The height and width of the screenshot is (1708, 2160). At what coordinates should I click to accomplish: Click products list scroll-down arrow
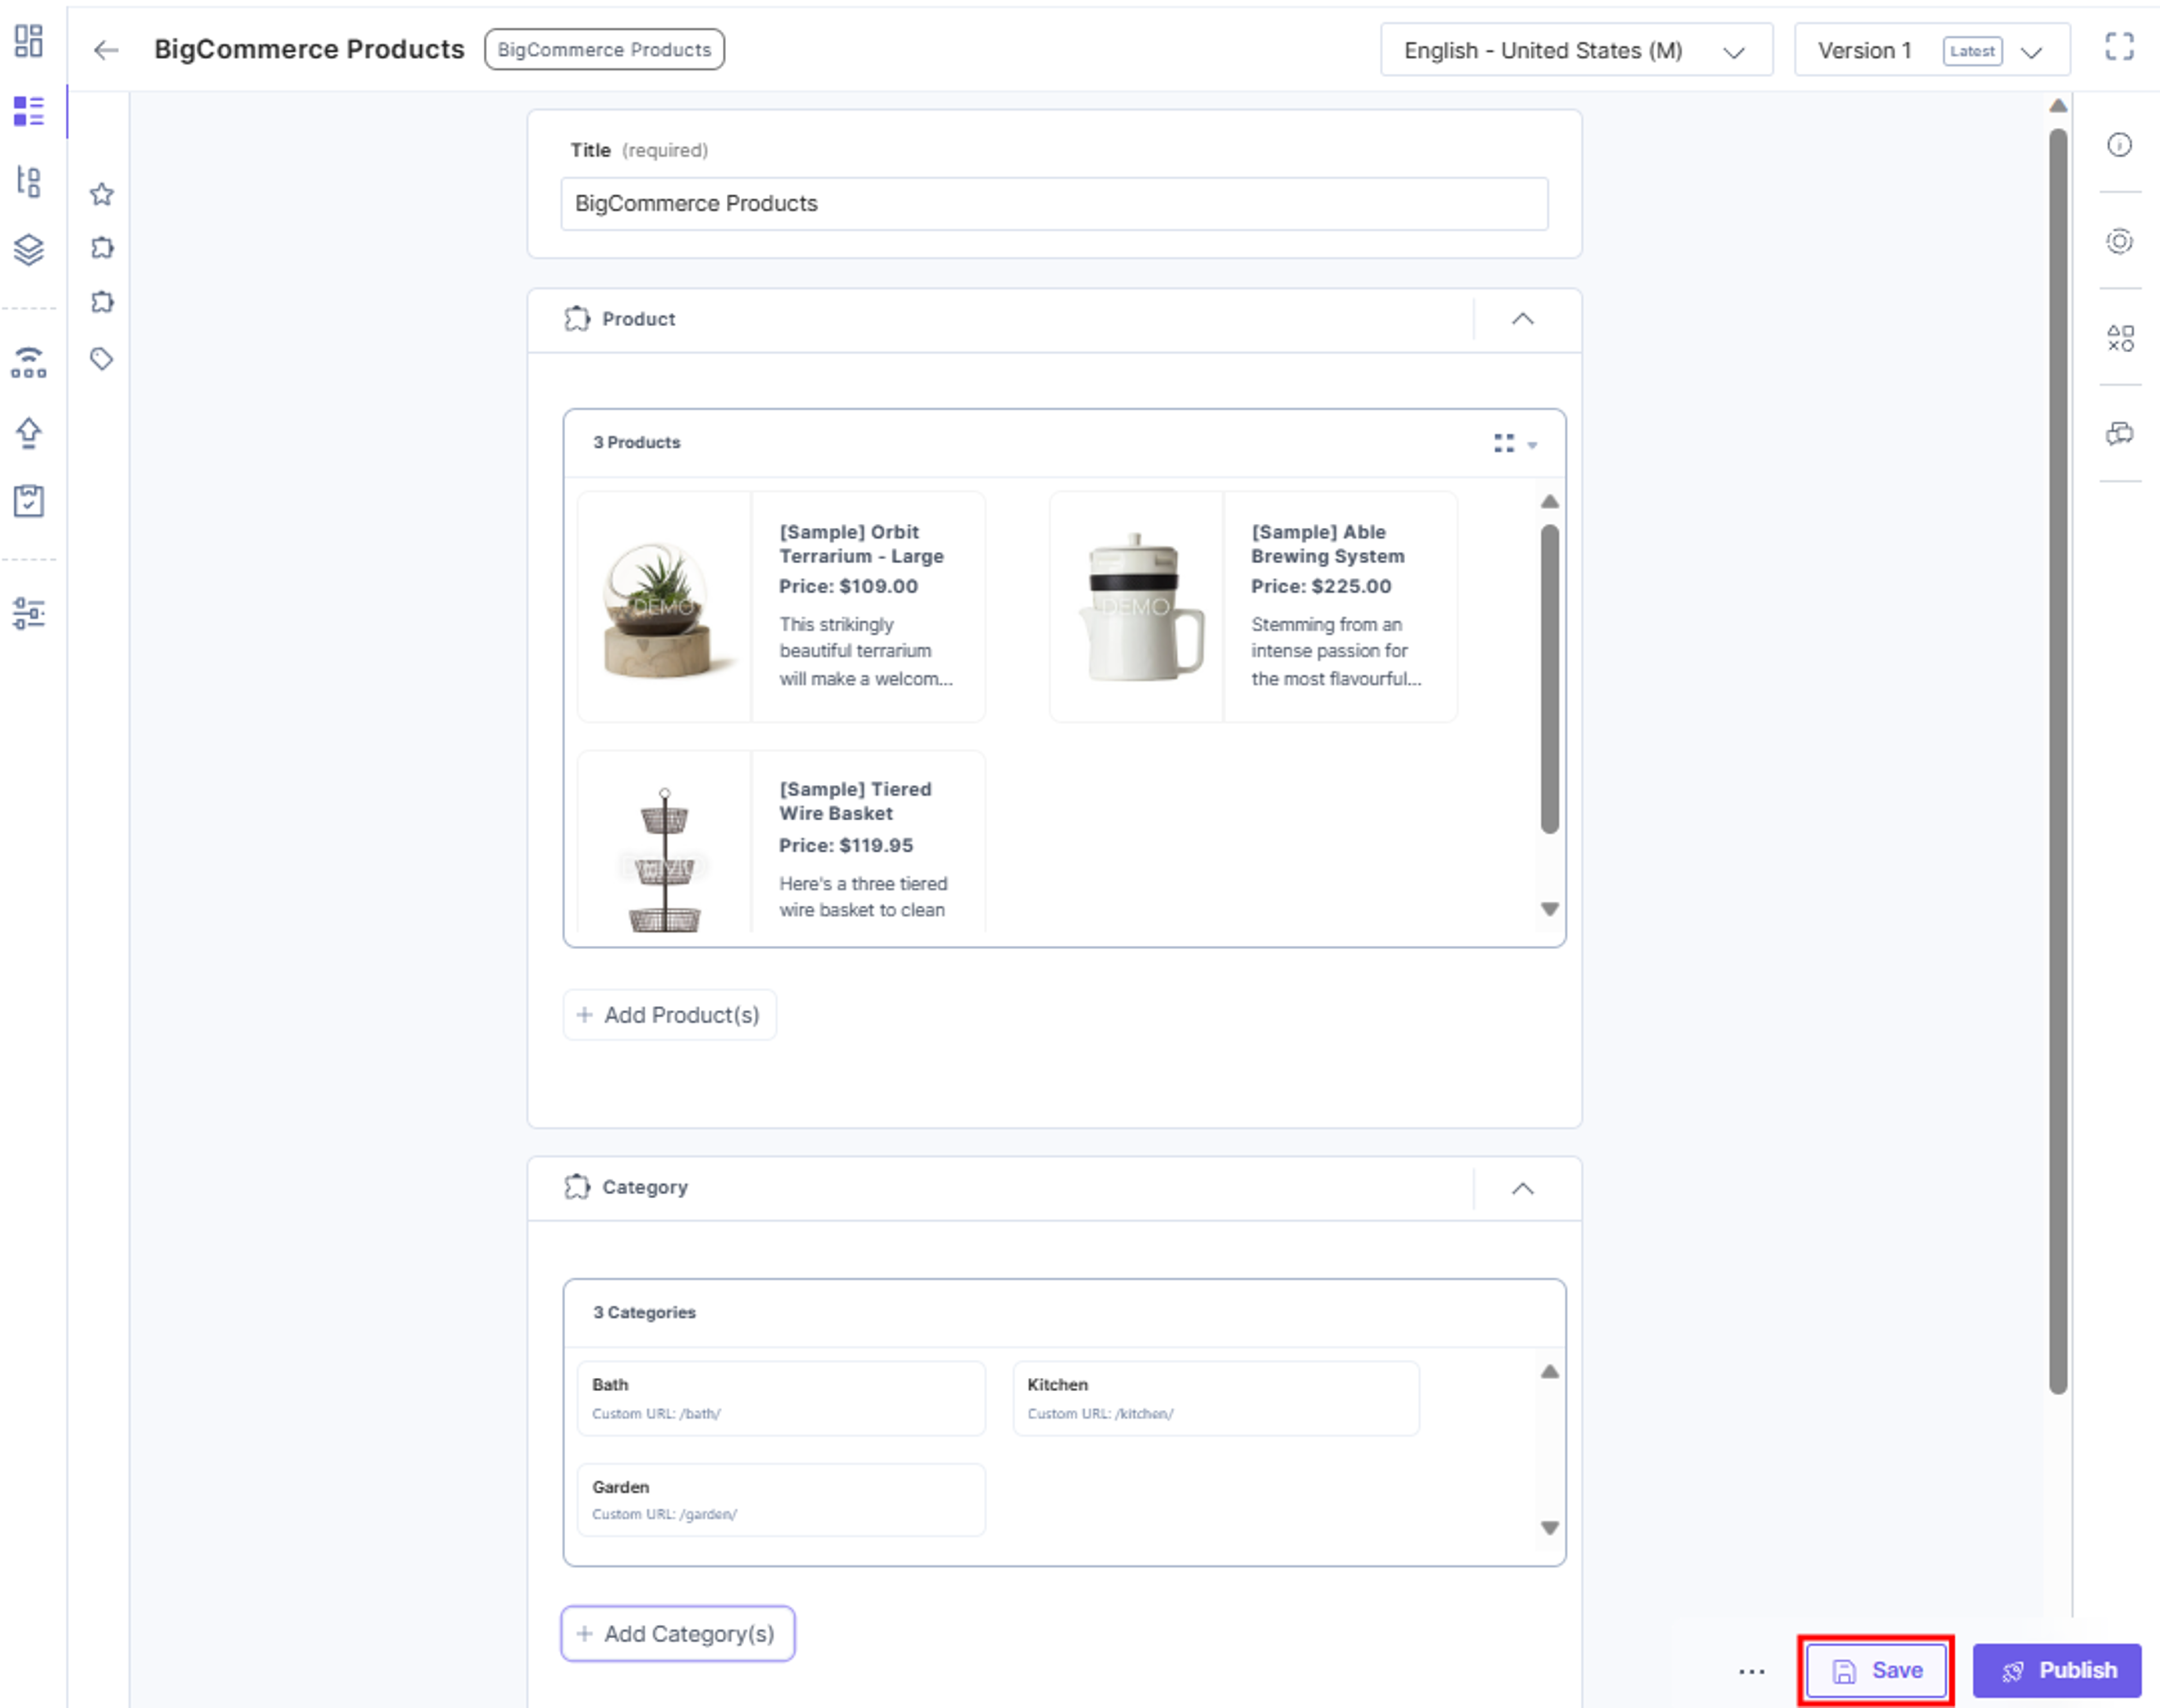click(1549, 909)
